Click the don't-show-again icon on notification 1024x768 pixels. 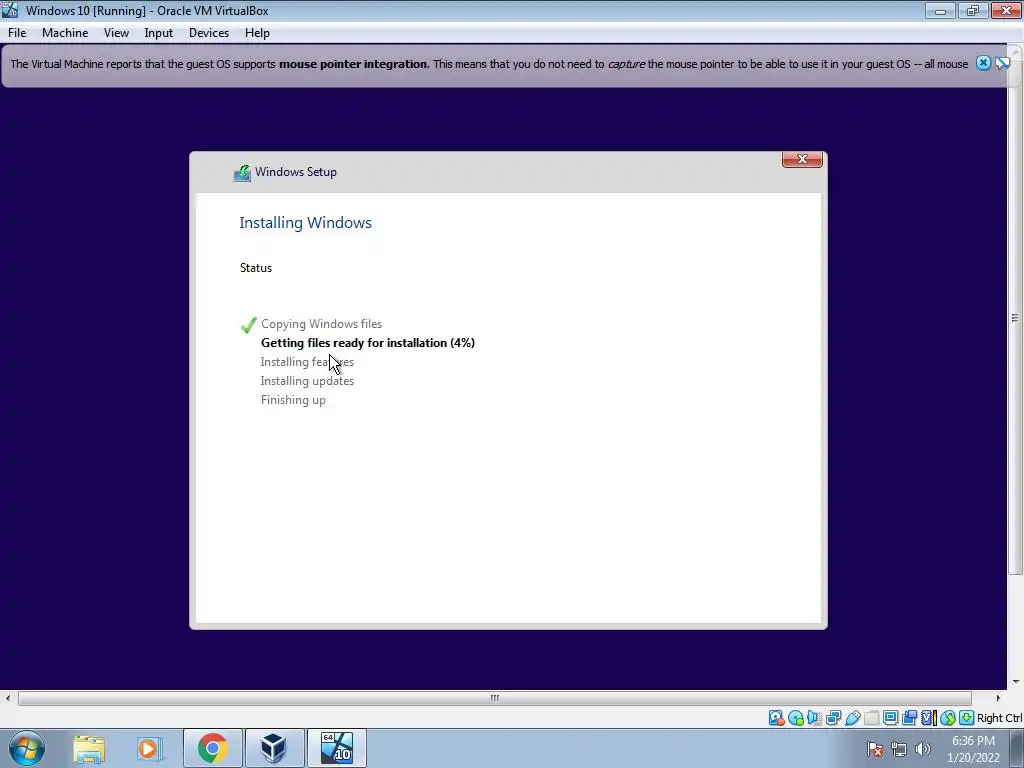[1002, 63]
